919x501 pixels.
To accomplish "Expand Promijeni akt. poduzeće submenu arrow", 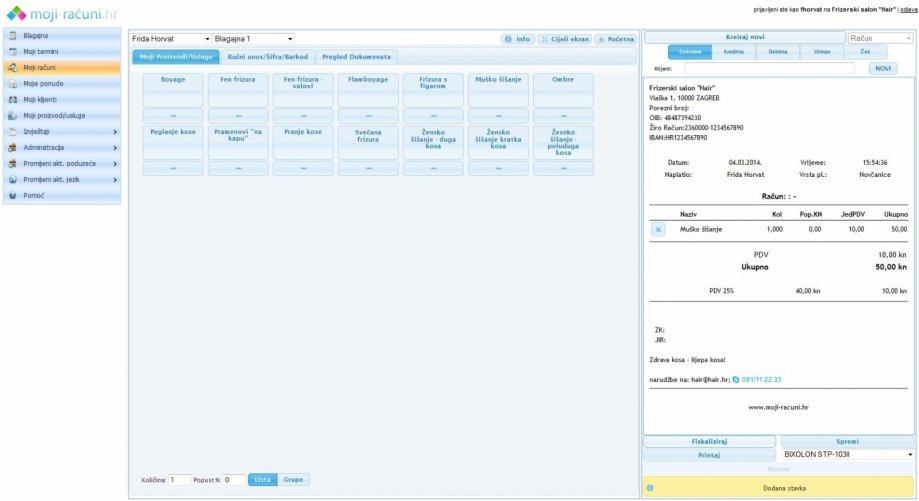I will [x=115, y=163].
